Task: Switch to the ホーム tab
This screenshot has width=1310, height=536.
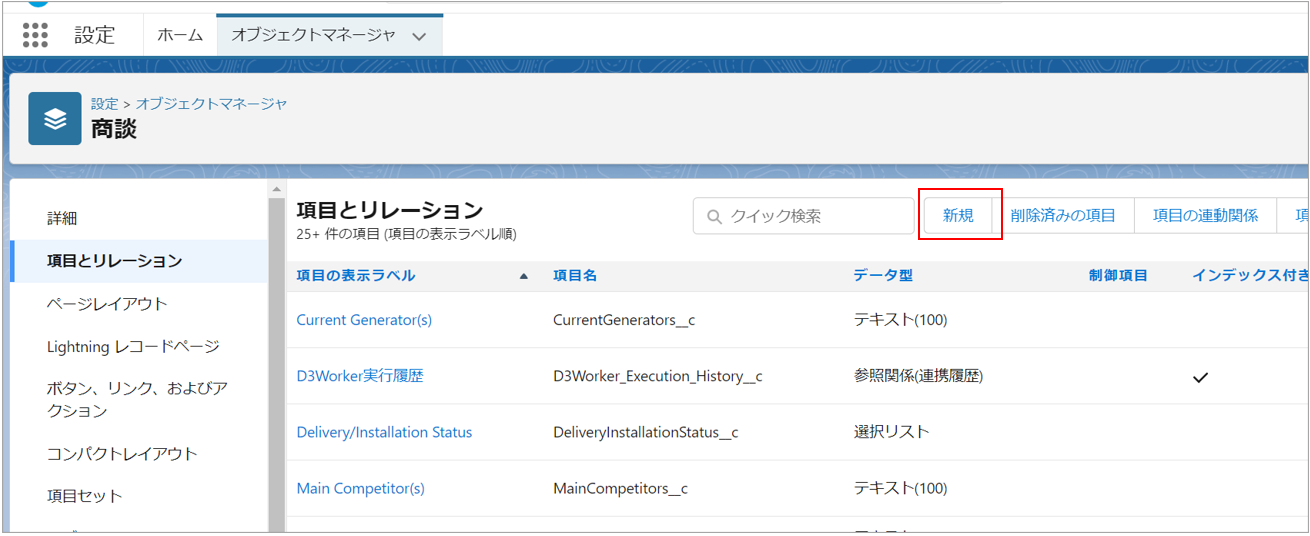Action: 180,35
